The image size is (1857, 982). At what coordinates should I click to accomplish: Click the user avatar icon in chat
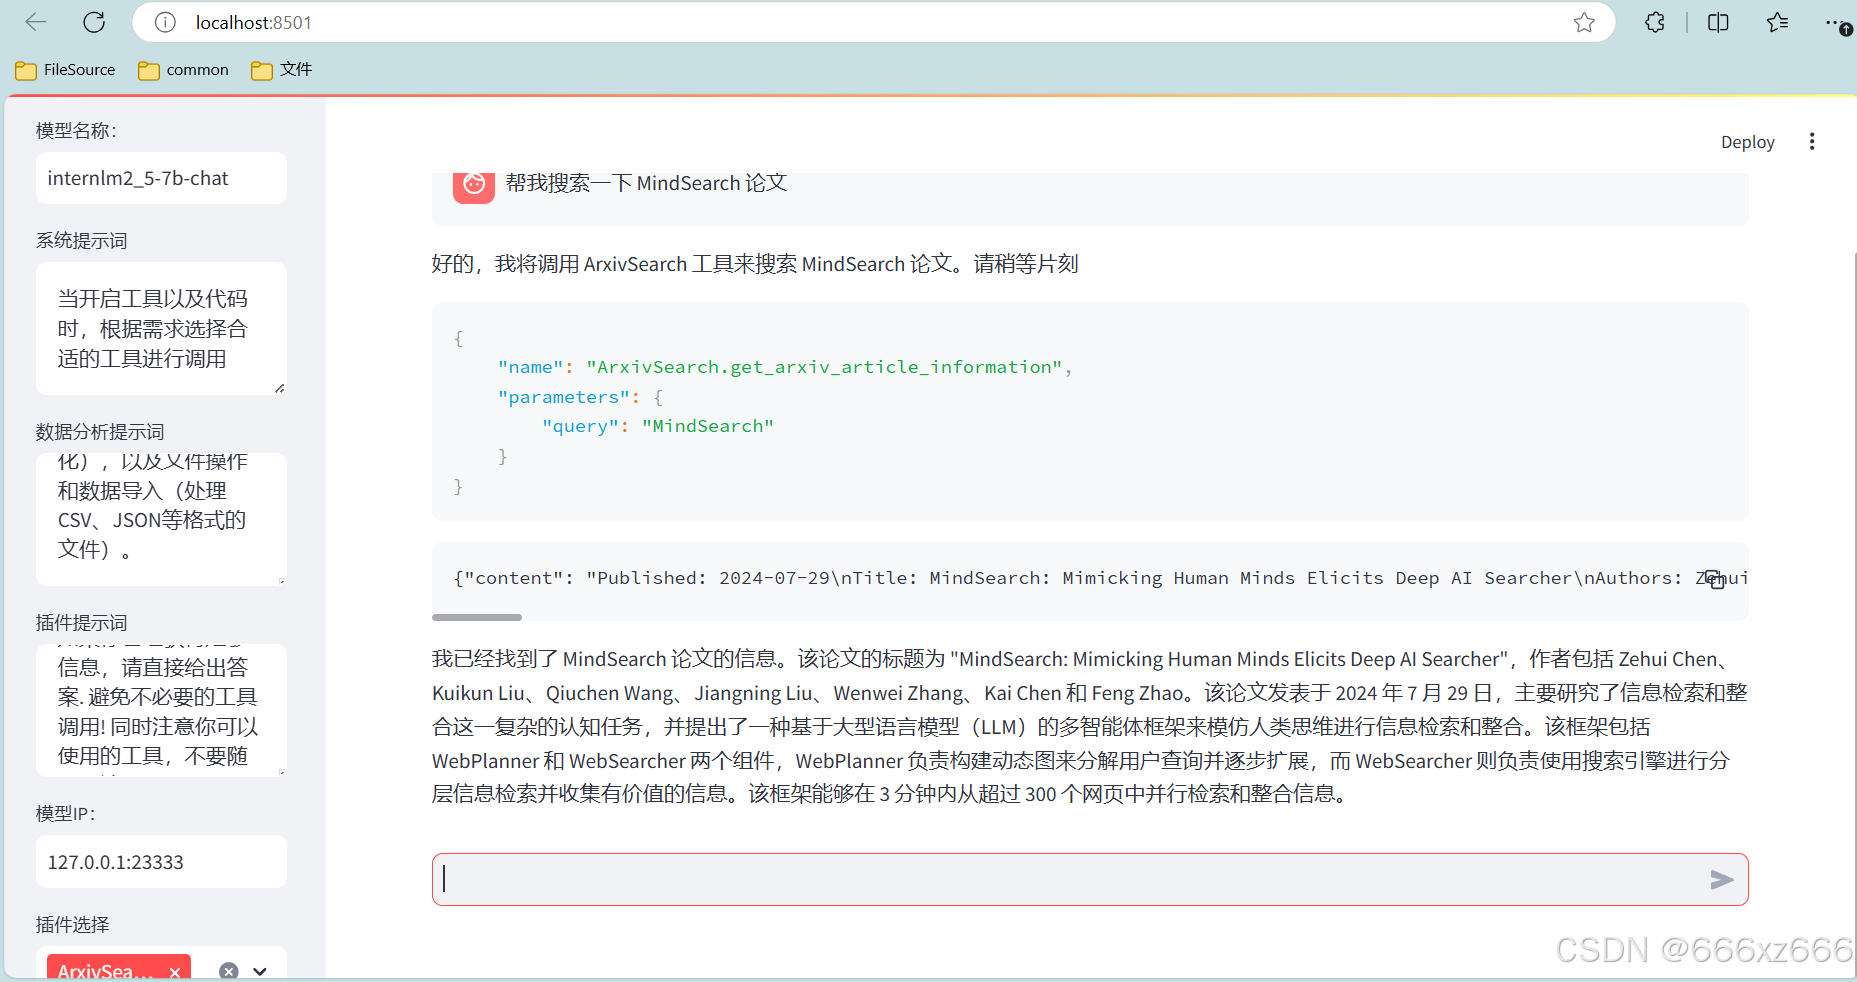point(473,186)
